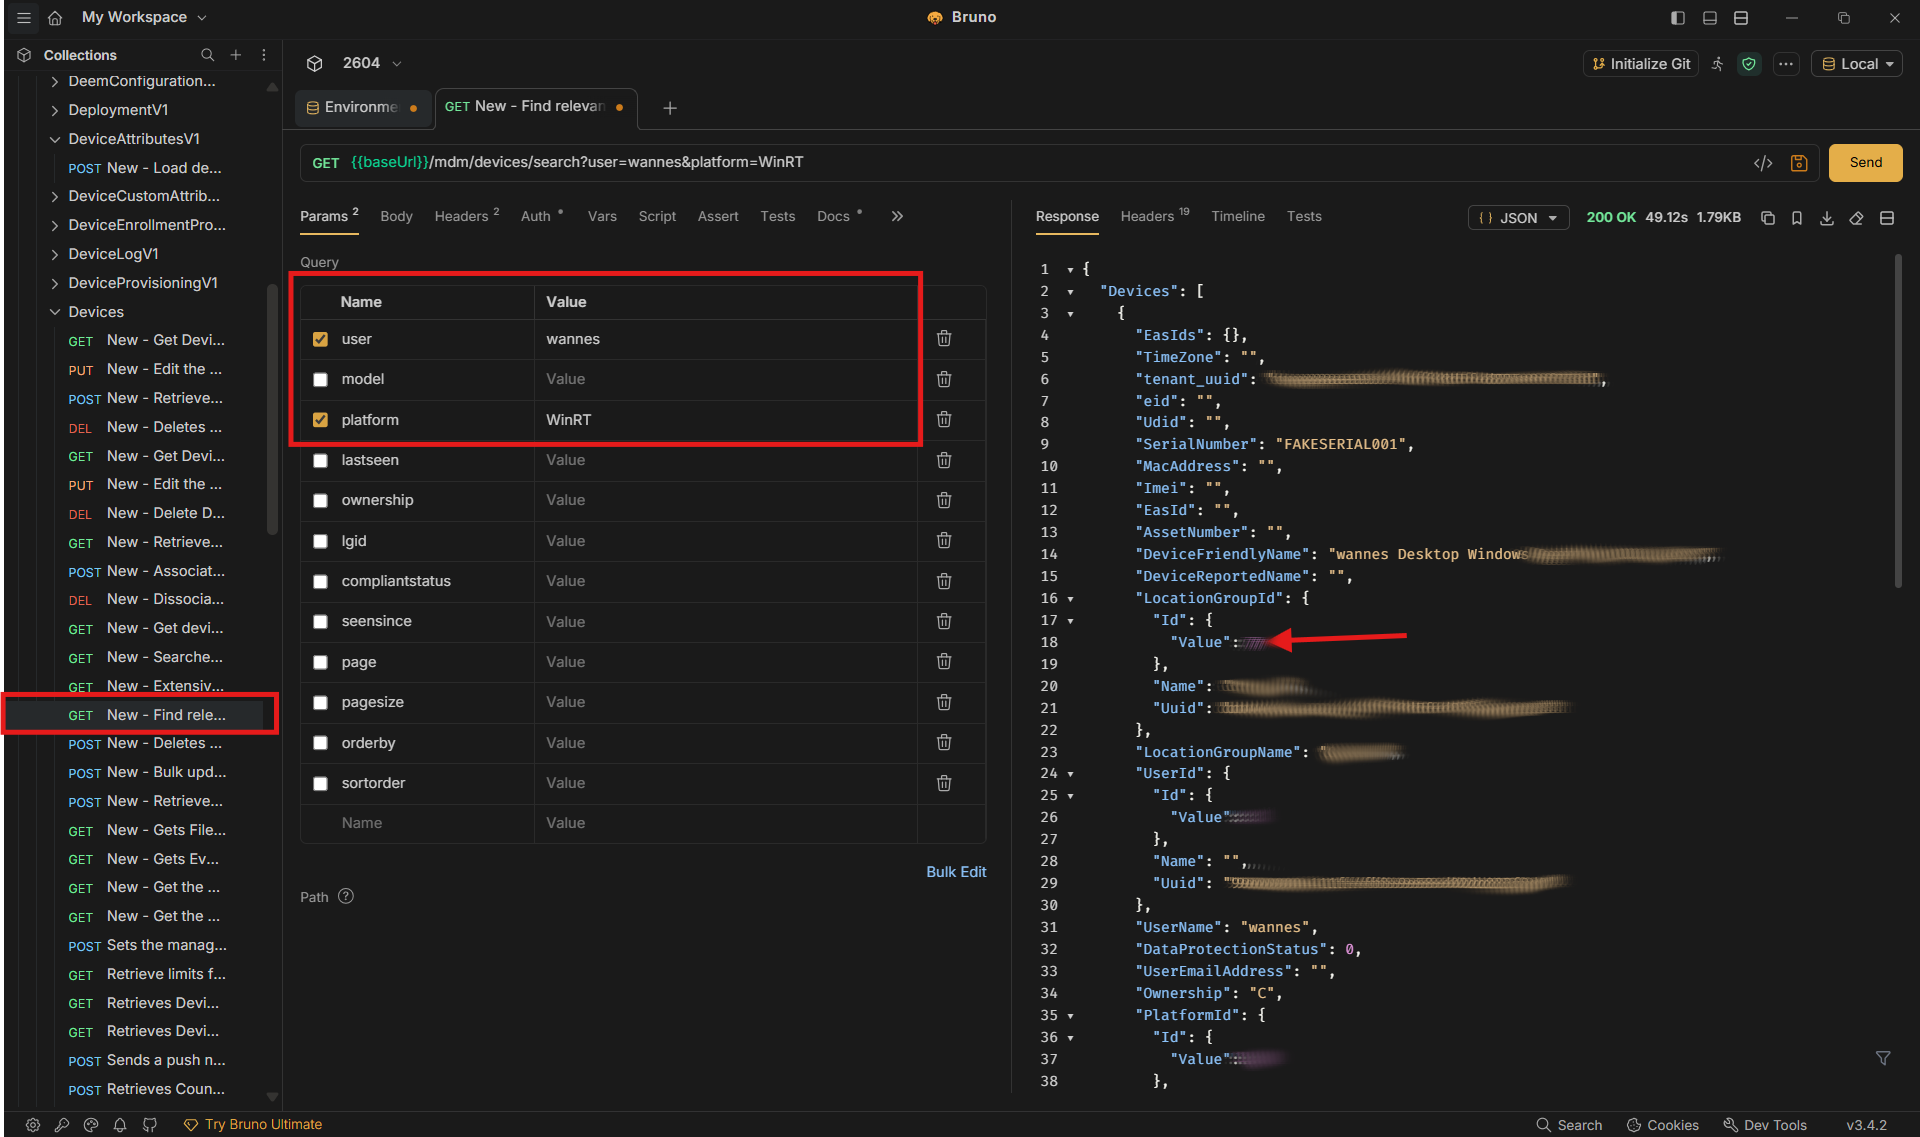Save the request with the disk icon
The width and height of the screenshot is (1920, 1137).
coord(1799,163)
